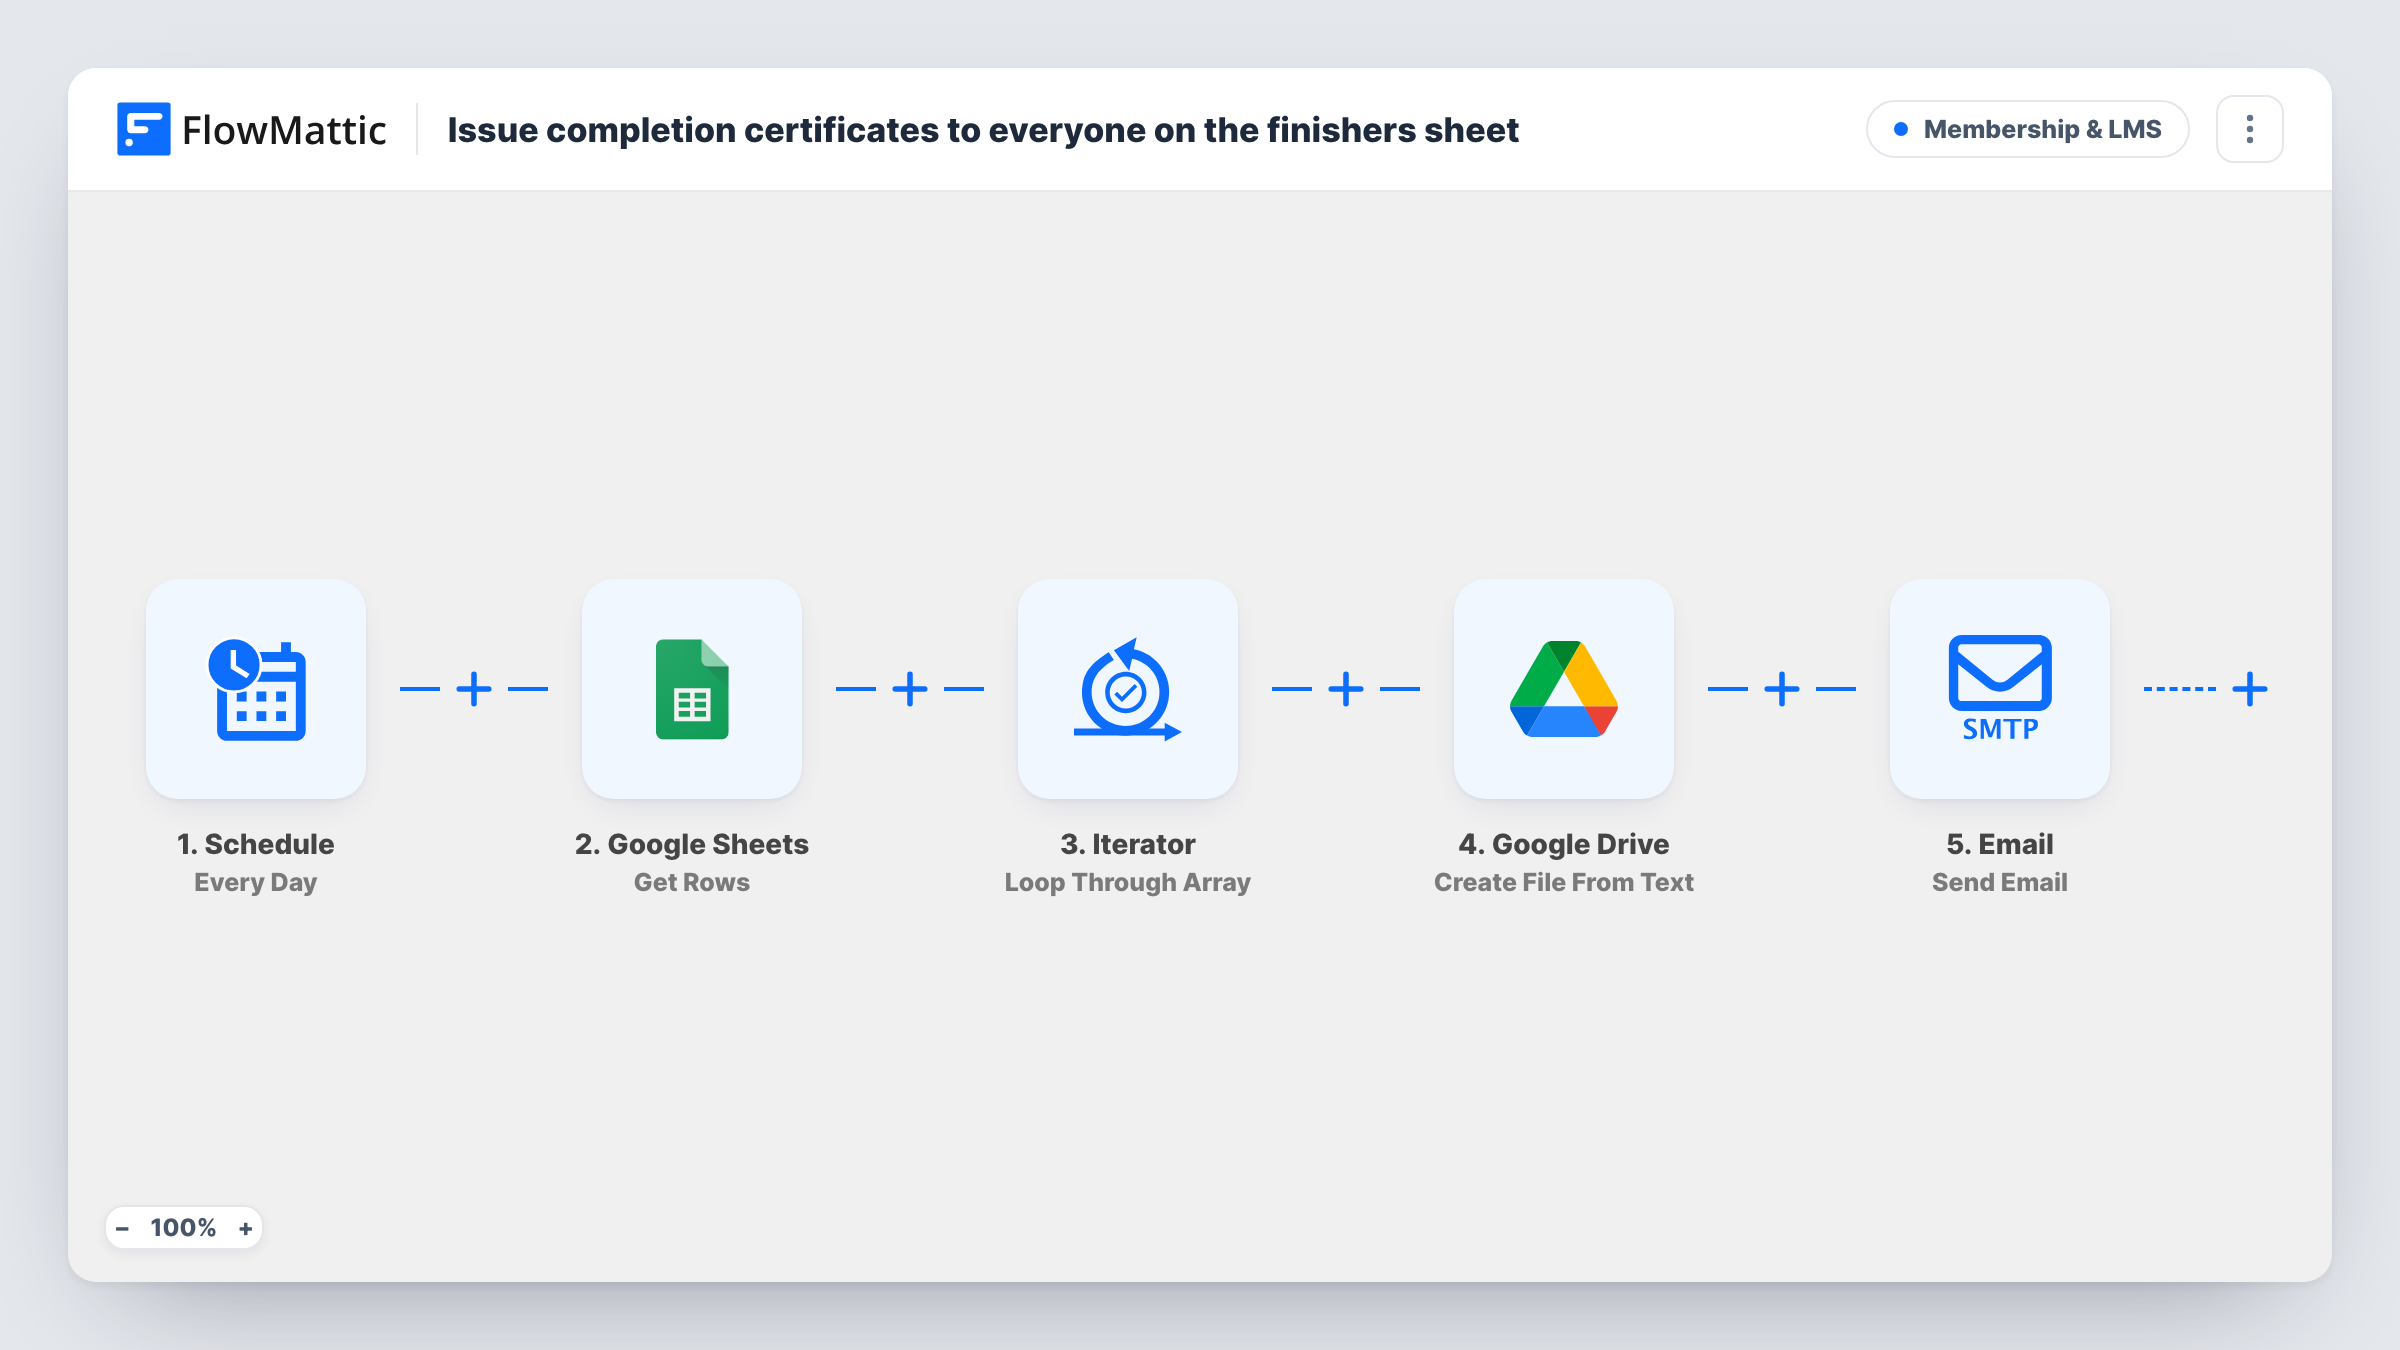The height and width of the screenshot is (1350, 2400).
Task: Select the '3. Iterator' label
Action: 1128,844
